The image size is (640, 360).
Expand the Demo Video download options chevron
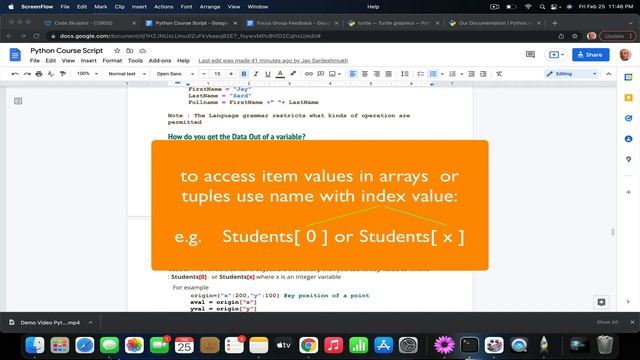point(90,322)
